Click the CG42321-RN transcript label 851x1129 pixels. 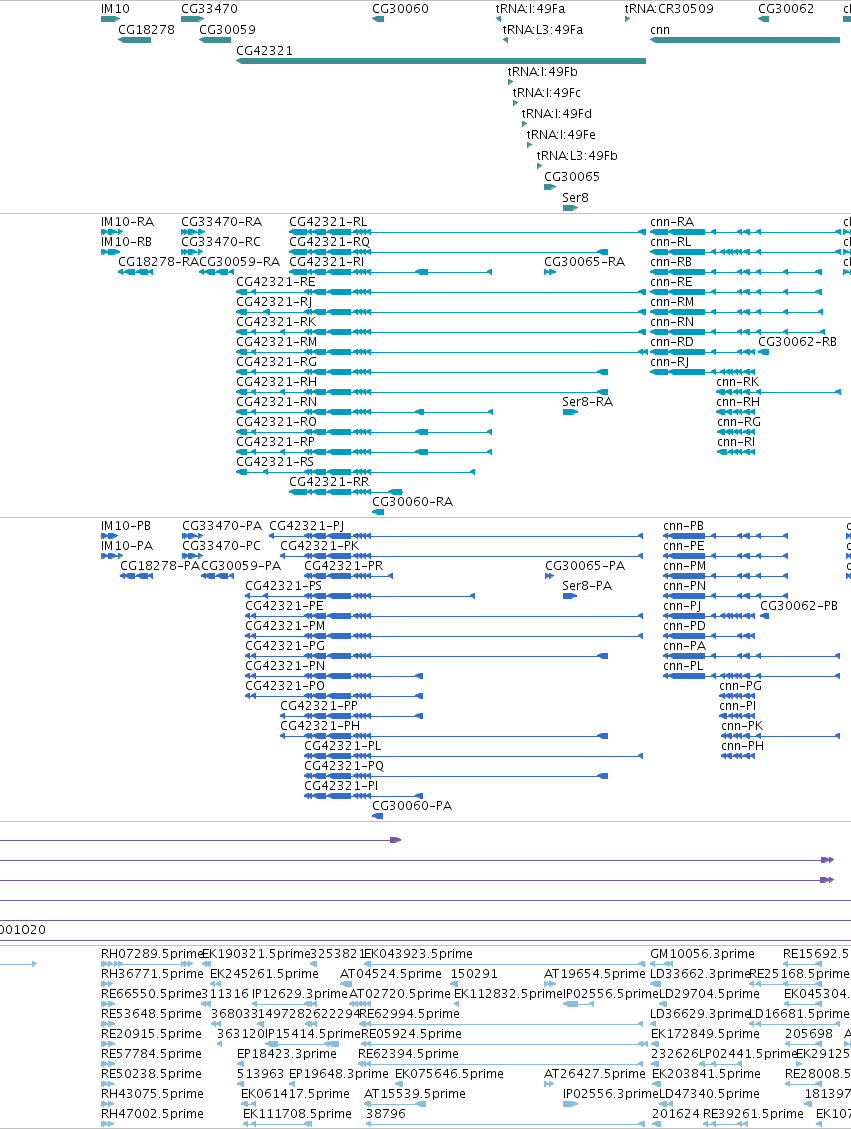[x=276, y=402]
